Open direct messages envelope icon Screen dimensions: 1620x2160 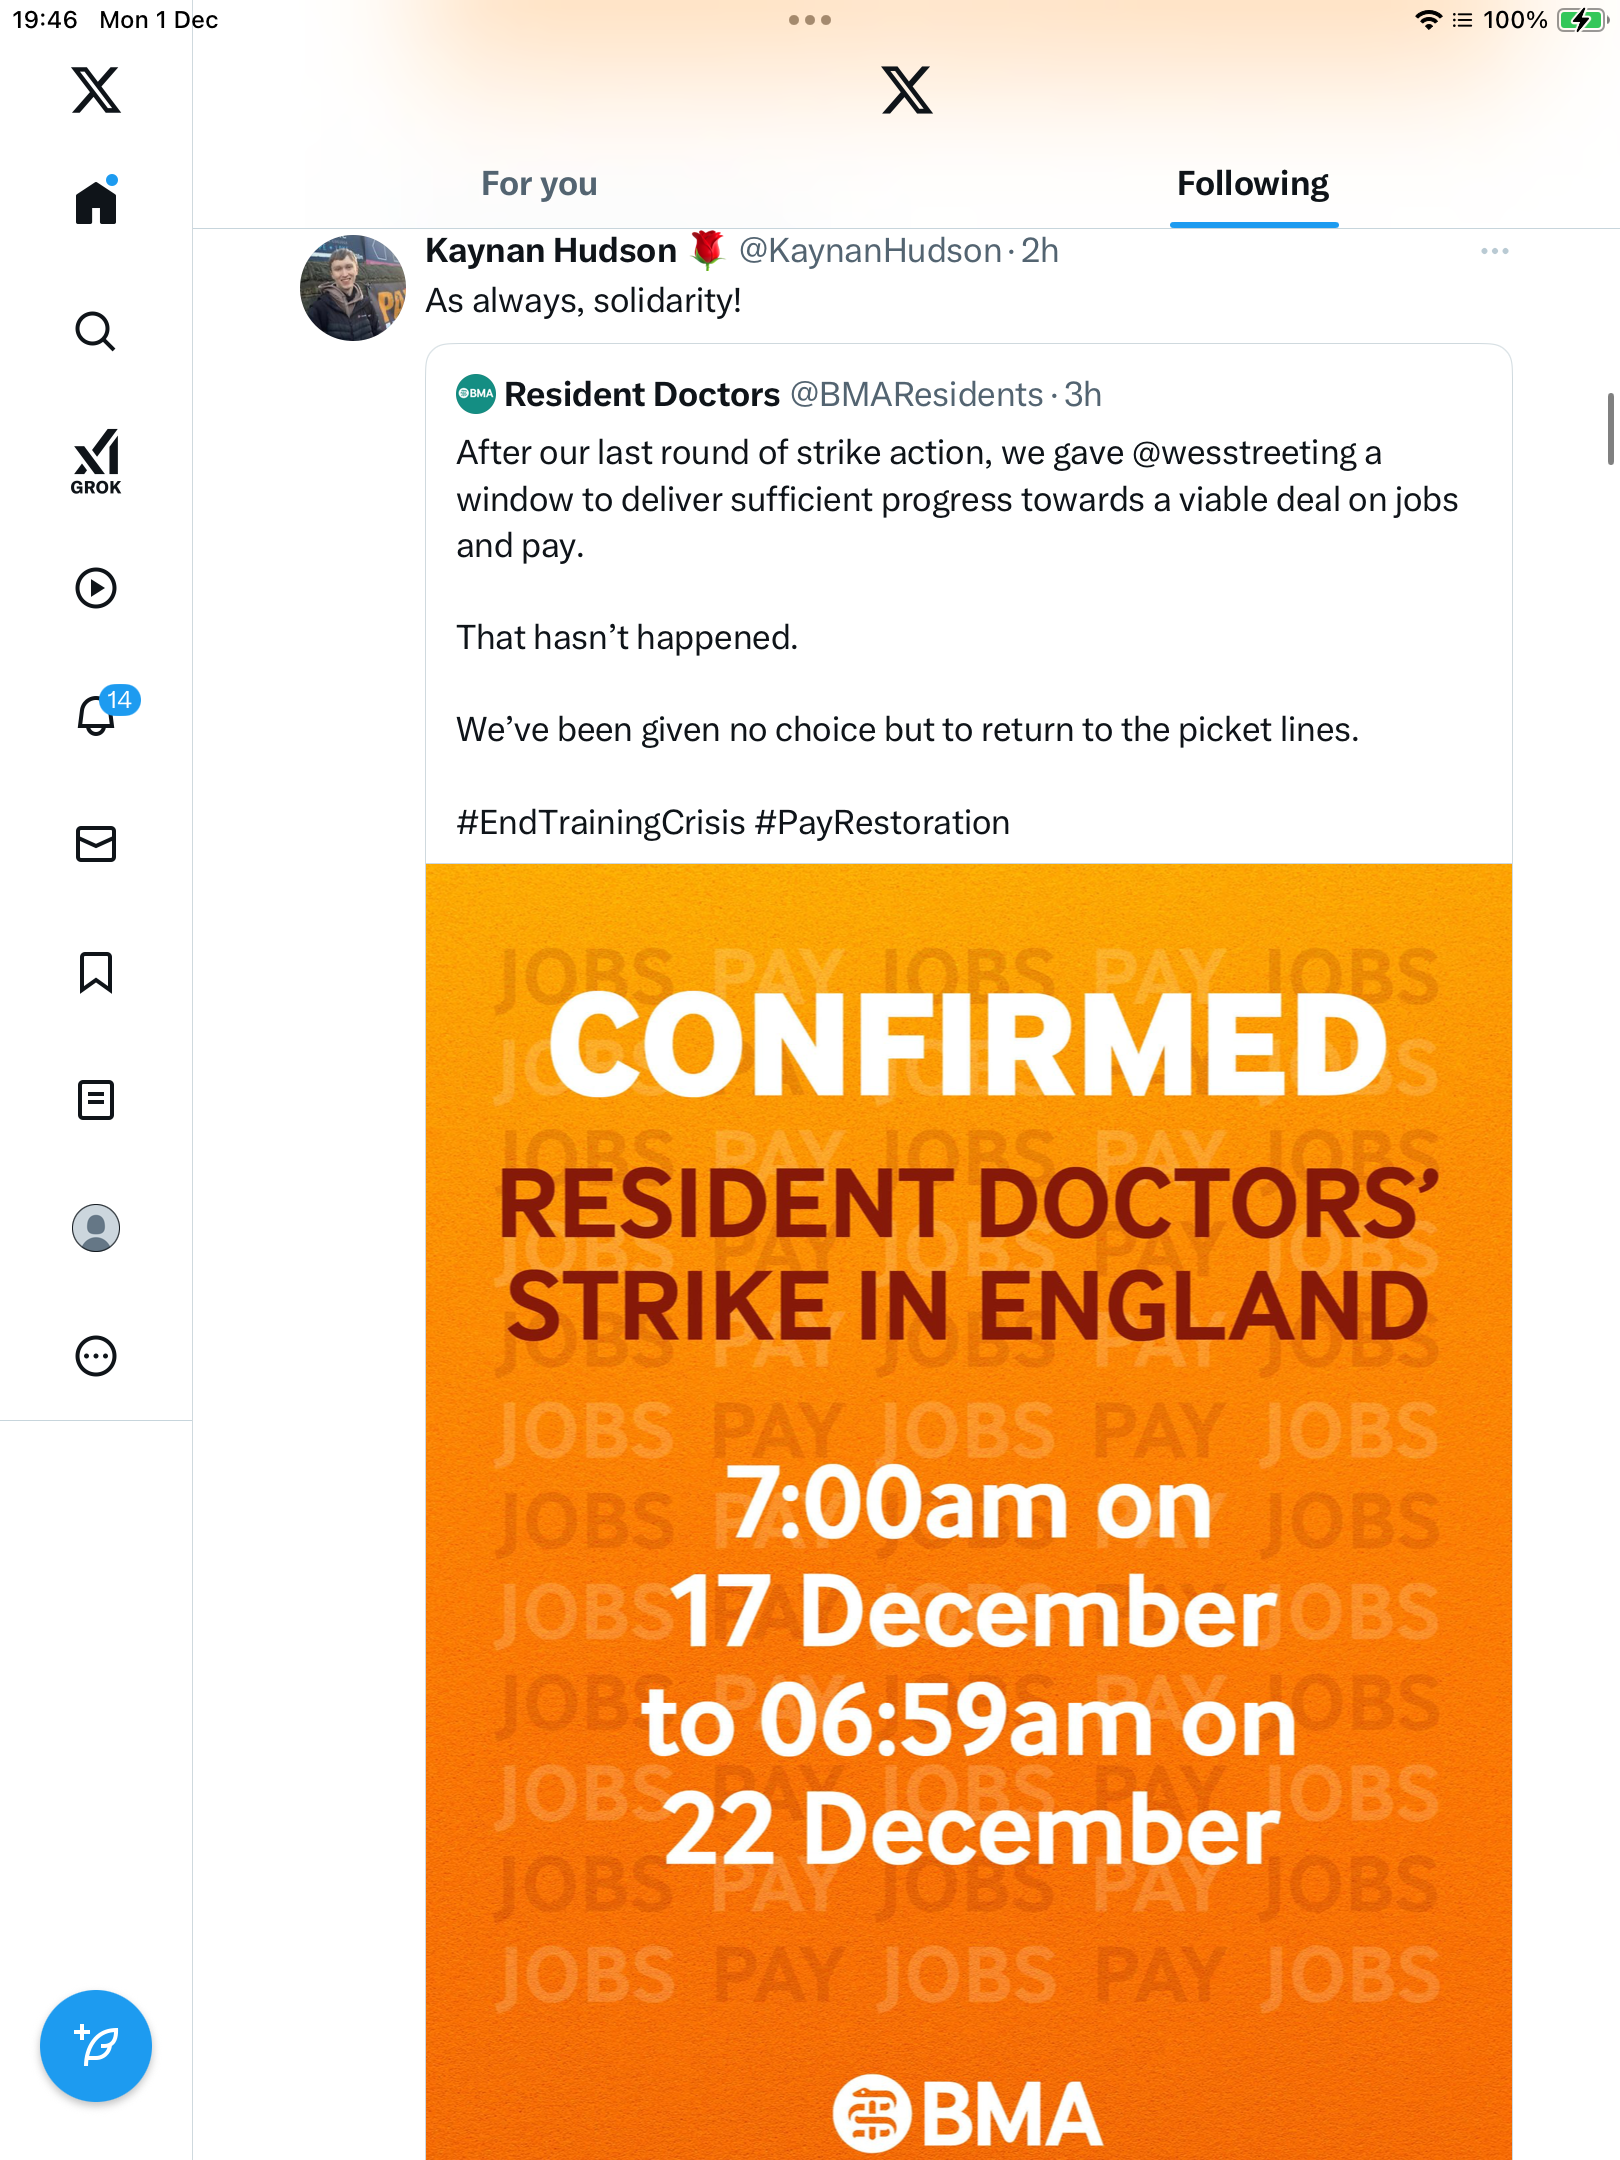(x=96, y=844)
